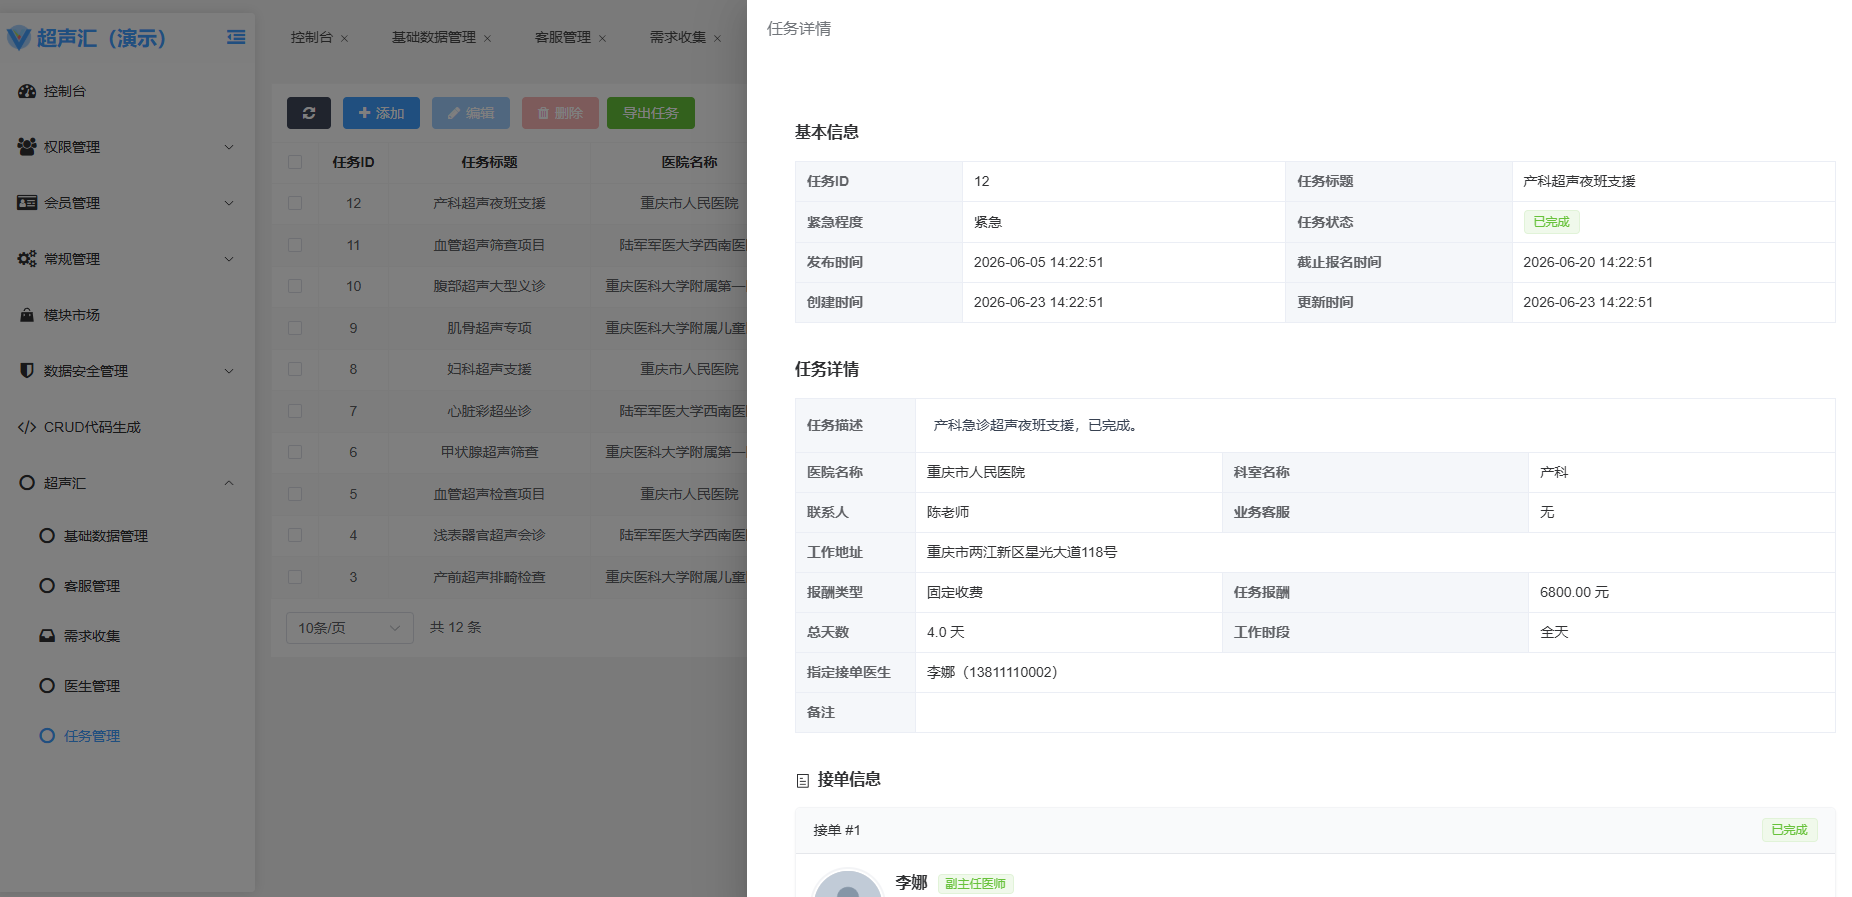Image resolution: width=1852 pixels, height=897 pixels.
Task: Switch to the 基础数据管理 tab
Action: (x=433, y=37)
